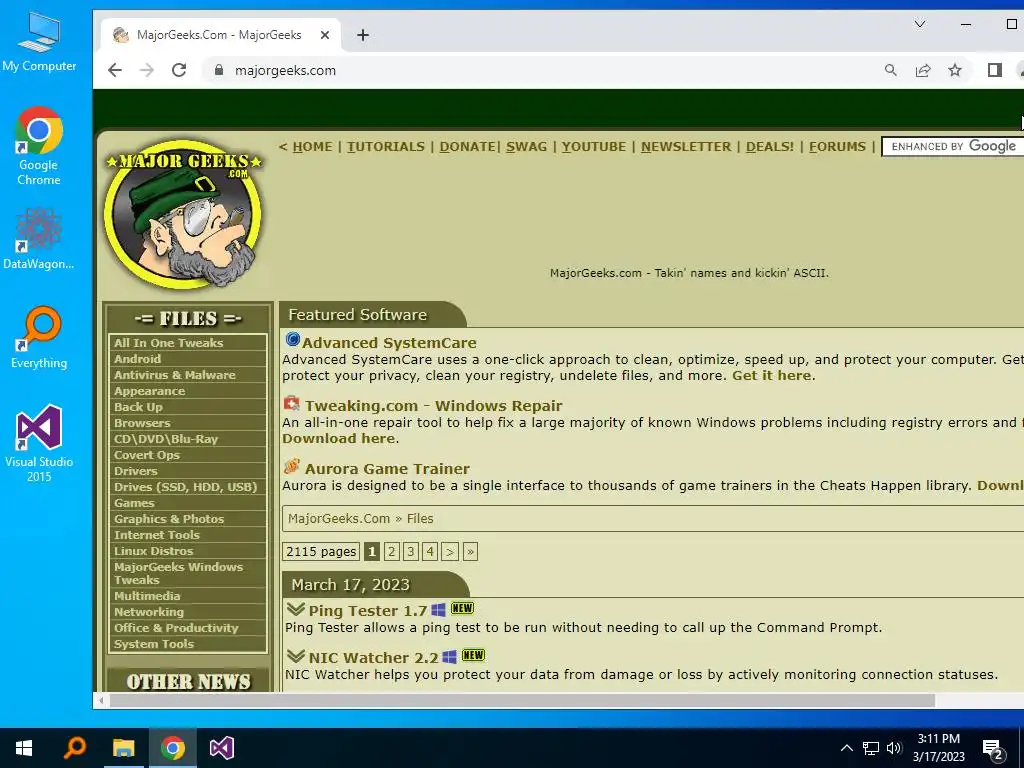Click the Download here link
1024x768 pixels.
pos(338,438)
